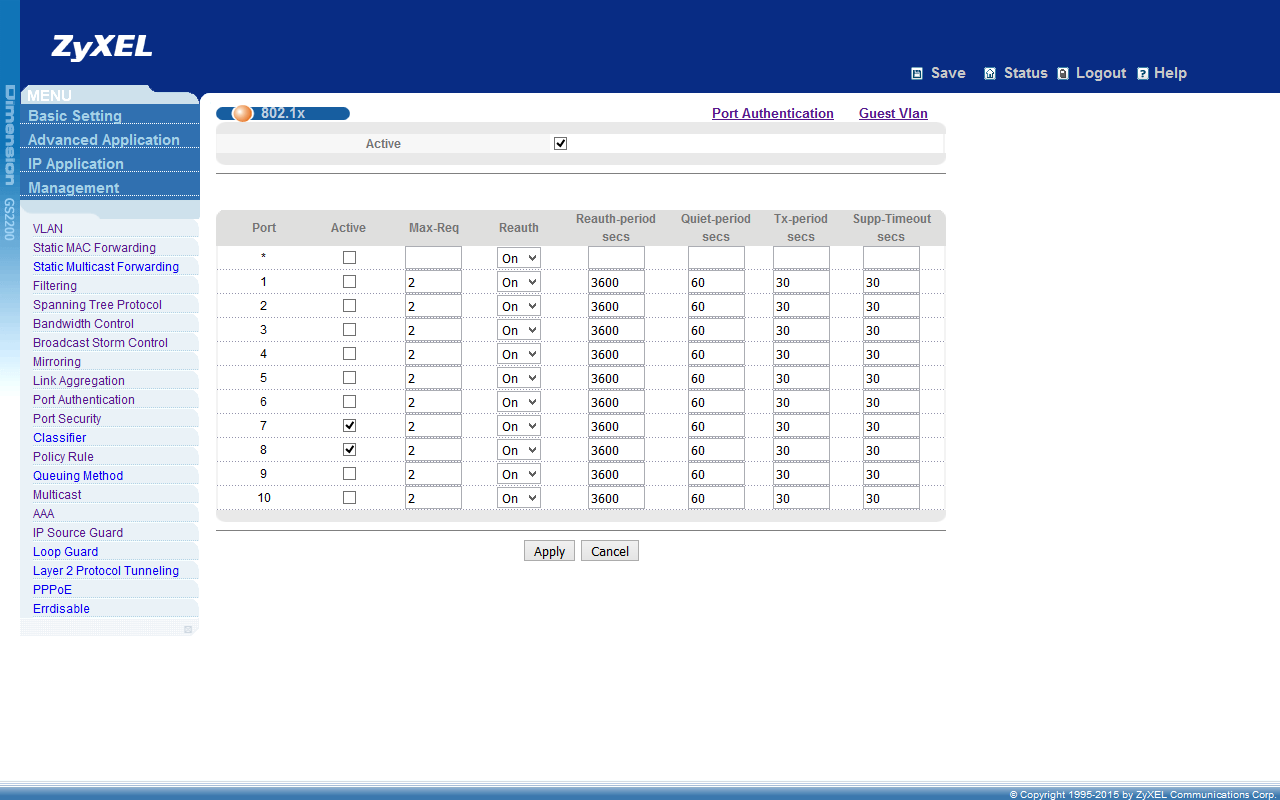Open Bandwidth Control settings
Viewport: 1280px width, 800px height.
pos(83,324)
